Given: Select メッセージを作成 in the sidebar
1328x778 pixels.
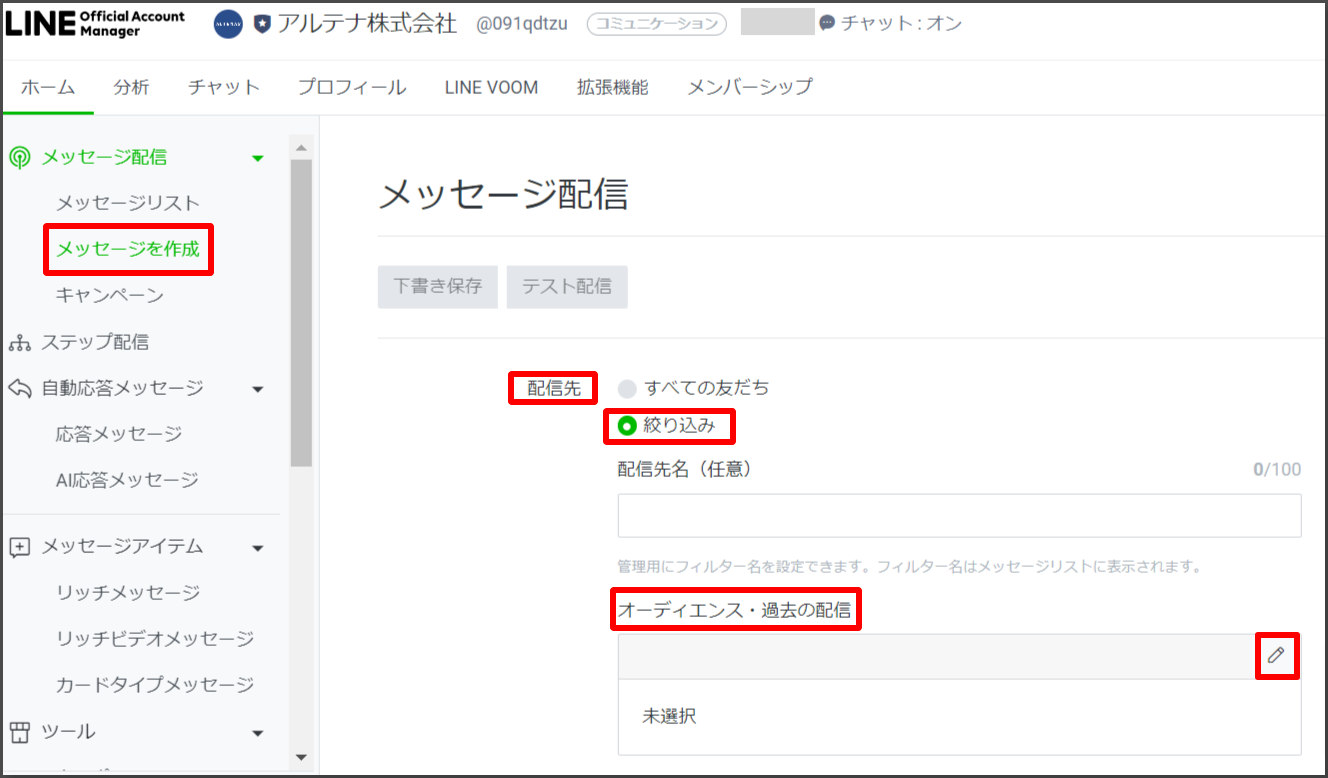Looking at the screenshot, I should click(x=128, y=249).
